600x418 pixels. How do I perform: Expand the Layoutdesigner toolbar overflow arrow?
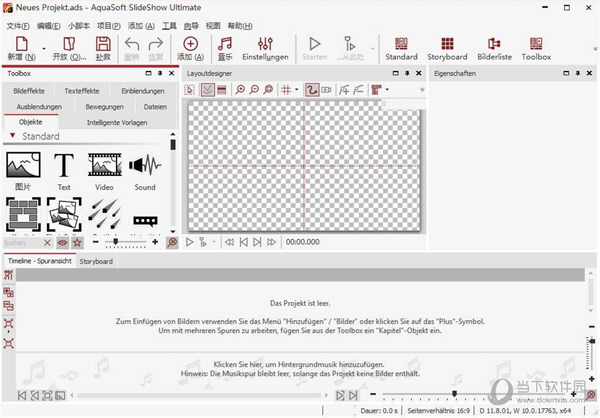422,90
